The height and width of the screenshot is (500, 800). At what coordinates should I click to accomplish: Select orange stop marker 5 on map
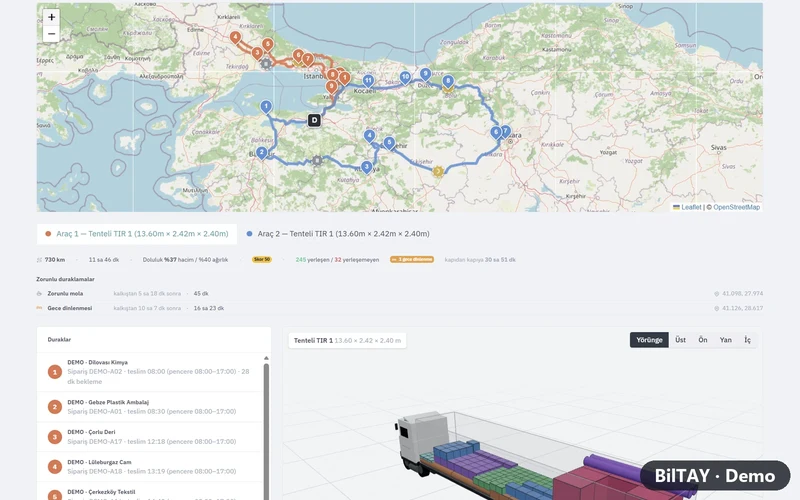click(x=267, y=45)
